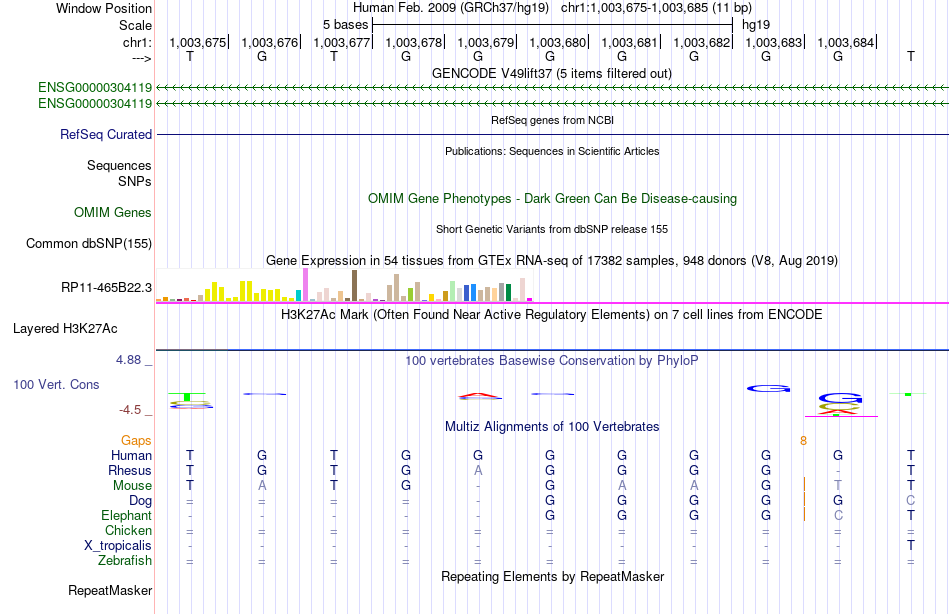This screenshot has height=614, width=950.
Task: Click the lower ENSG00000304119 gene label
Action: [95, 104]
